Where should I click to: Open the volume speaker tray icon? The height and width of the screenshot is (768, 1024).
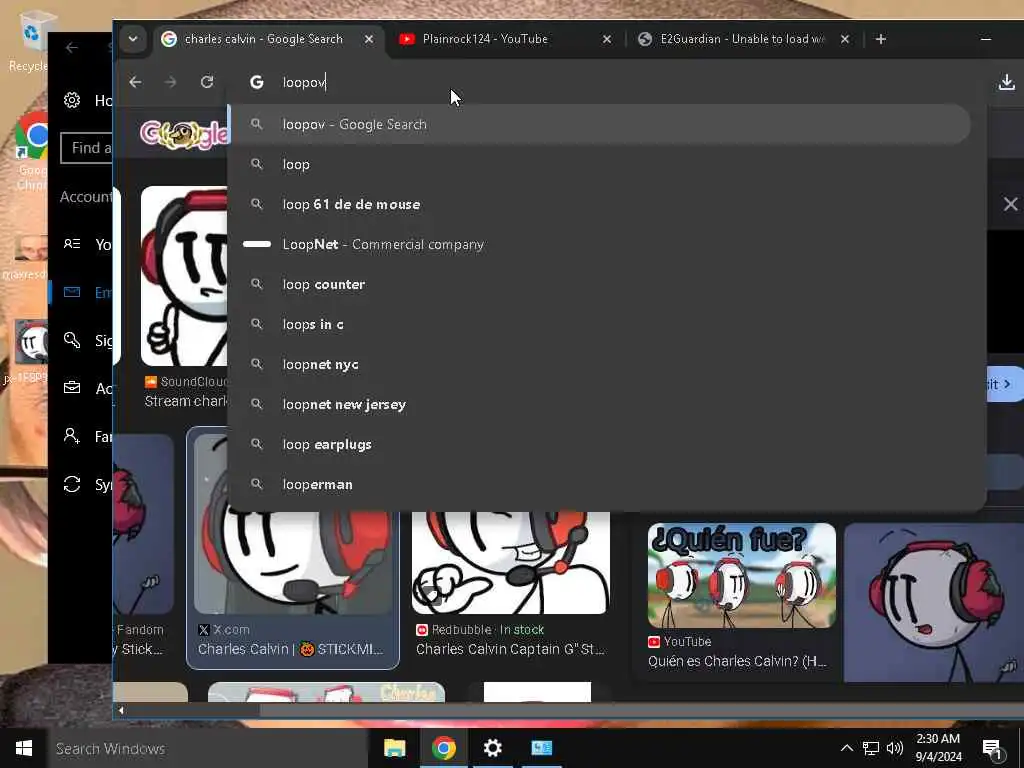[x=895, y=748]
